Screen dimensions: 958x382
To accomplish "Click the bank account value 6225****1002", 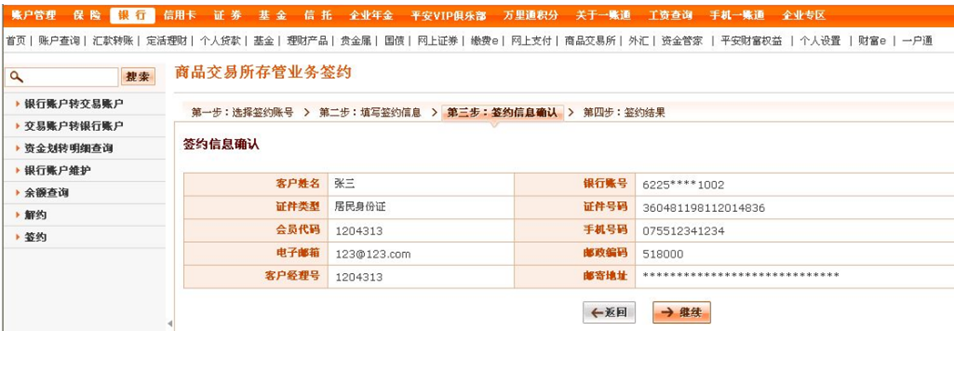I will coord(684,185).
